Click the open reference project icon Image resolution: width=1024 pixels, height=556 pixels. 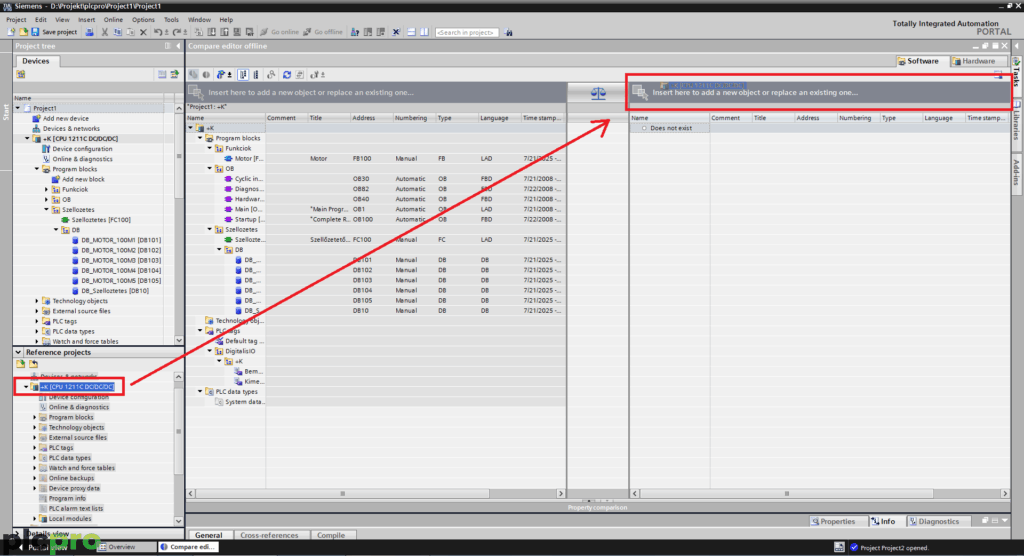point(21,364)
